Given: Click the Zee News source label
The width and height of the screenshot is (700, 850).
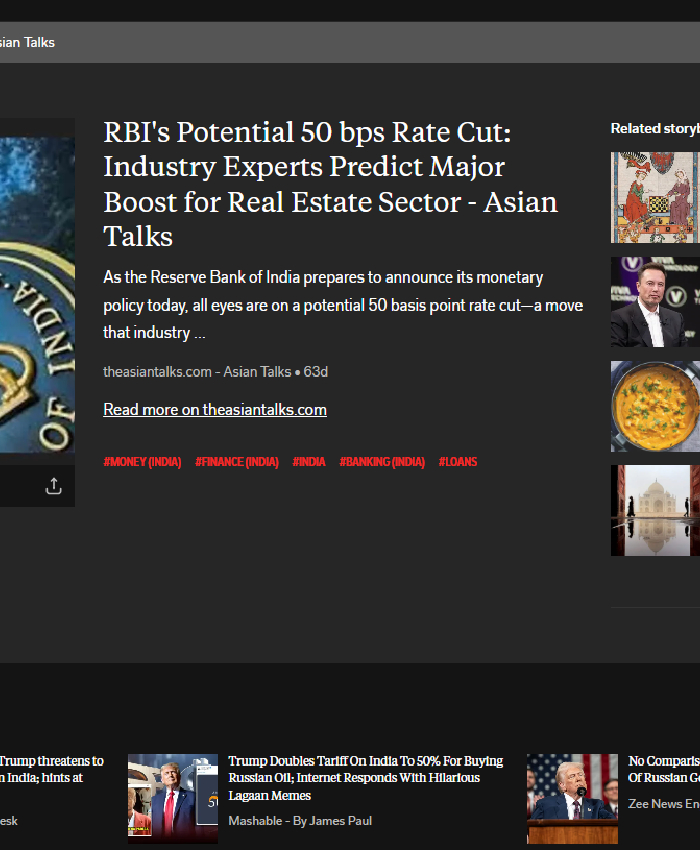Looking at the screenshot, I should [x=664, y=804].
